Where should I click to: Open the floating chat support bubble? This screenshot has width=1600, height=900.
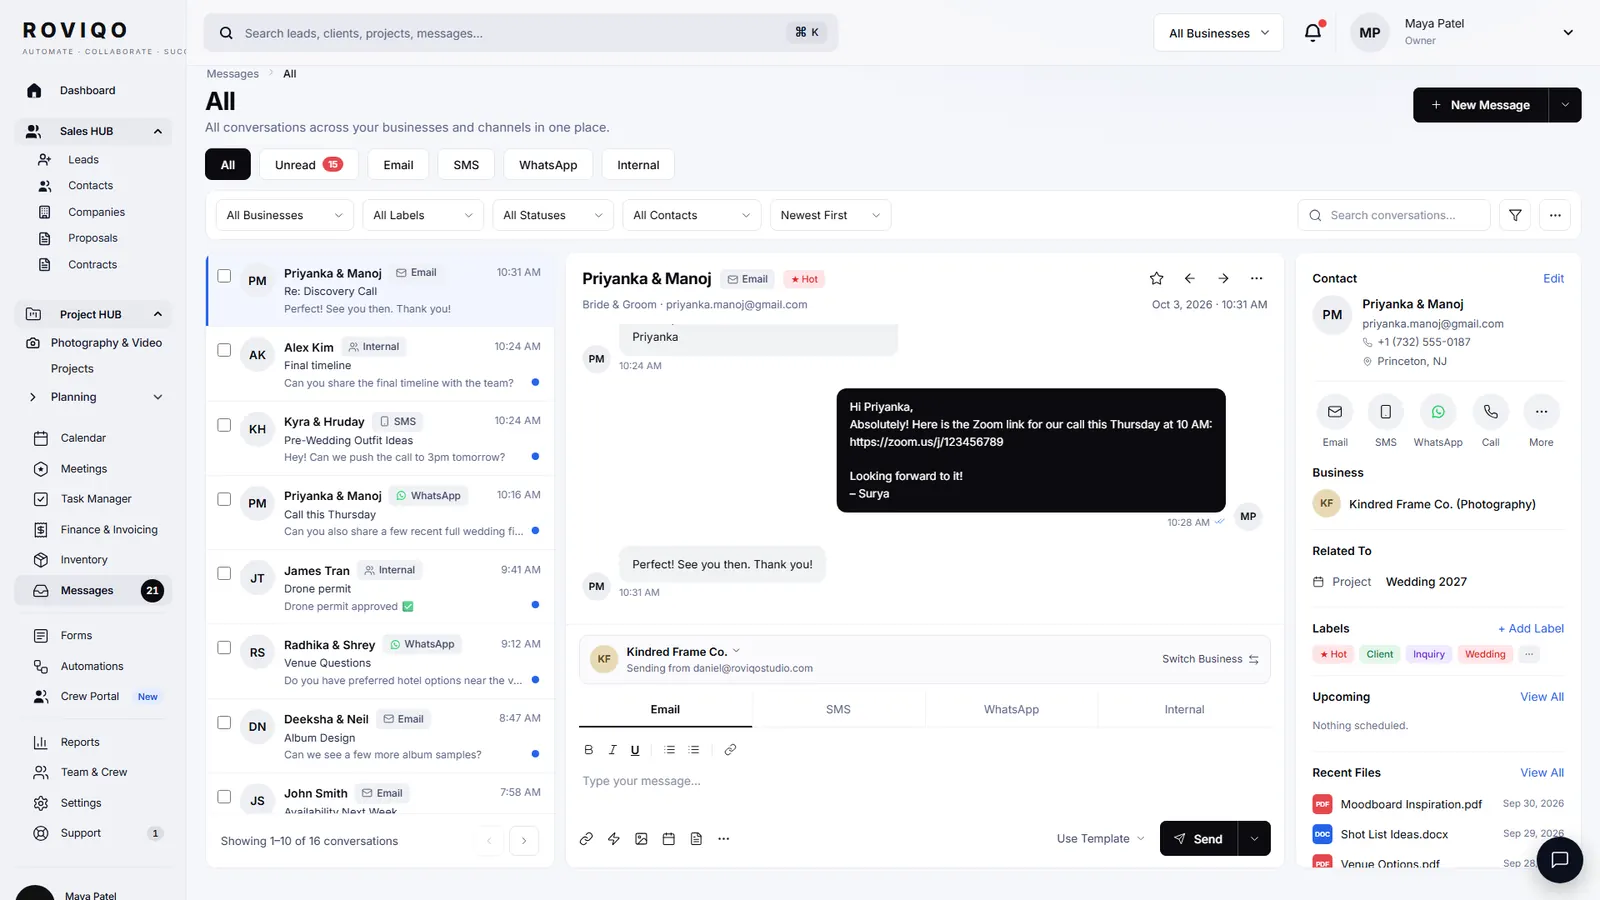(1559, 860)
